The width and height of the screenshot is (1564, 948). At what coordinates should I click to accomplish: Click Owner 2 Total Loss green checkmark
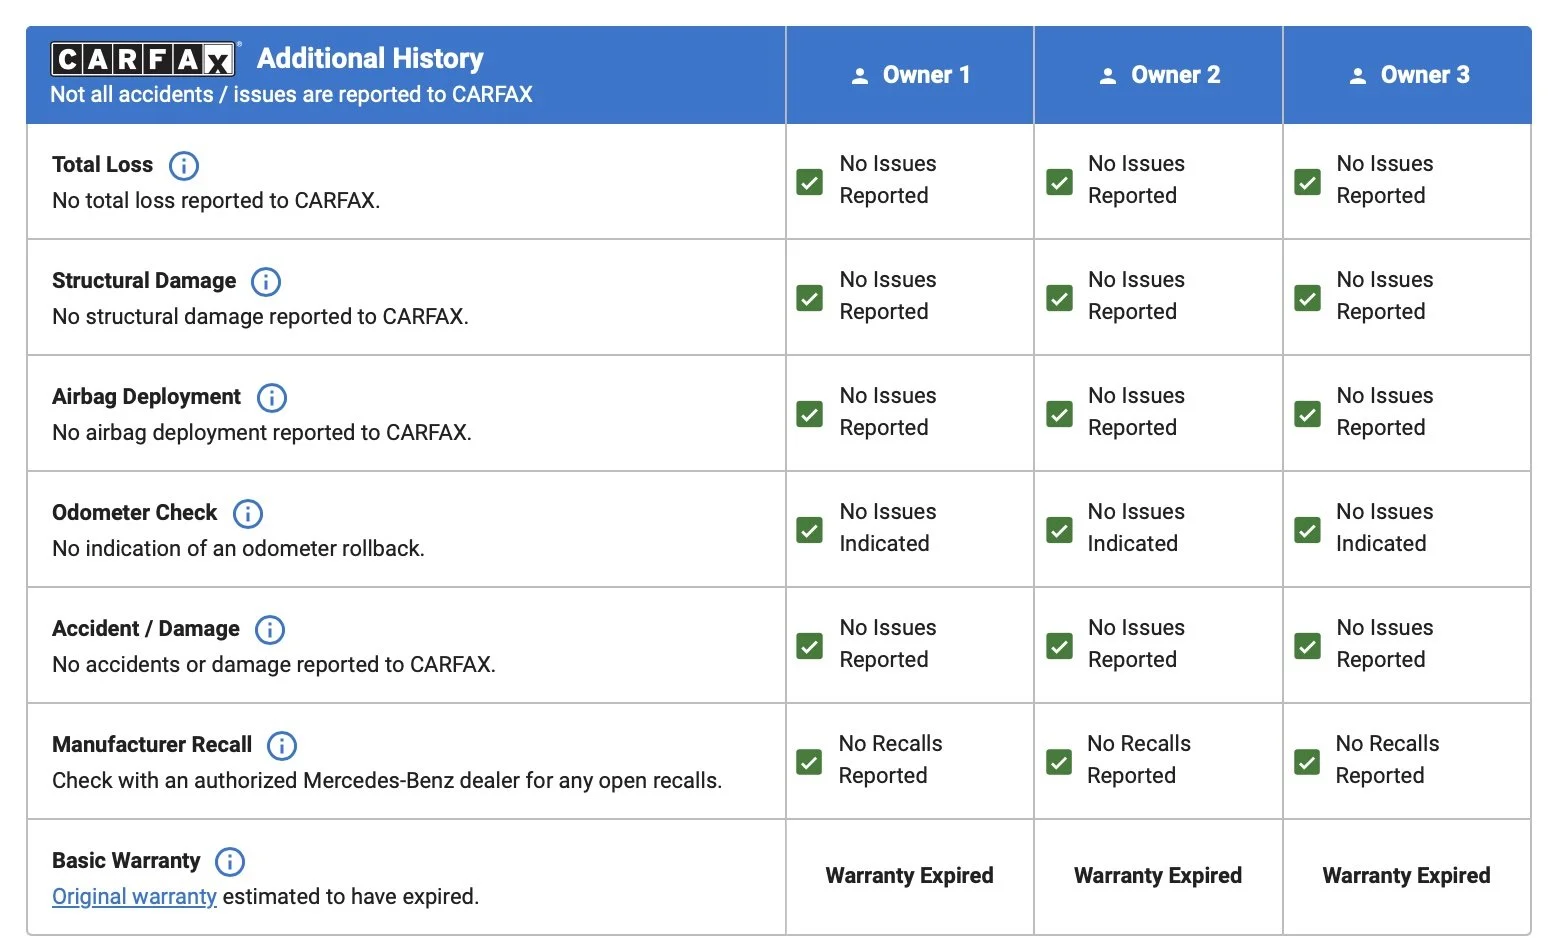tap(1059, 182)
